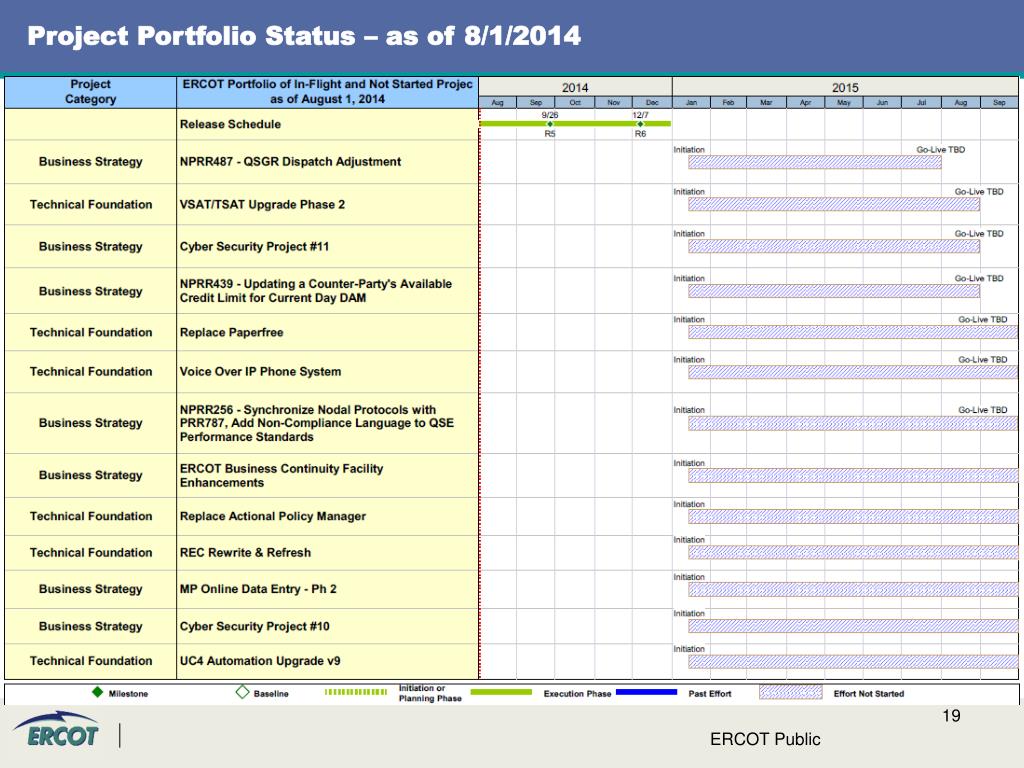Click the NPRR439 row's hatched Gantt bar
The width and height of the screenshot is (1024, 768).
(x=834, y=291)
